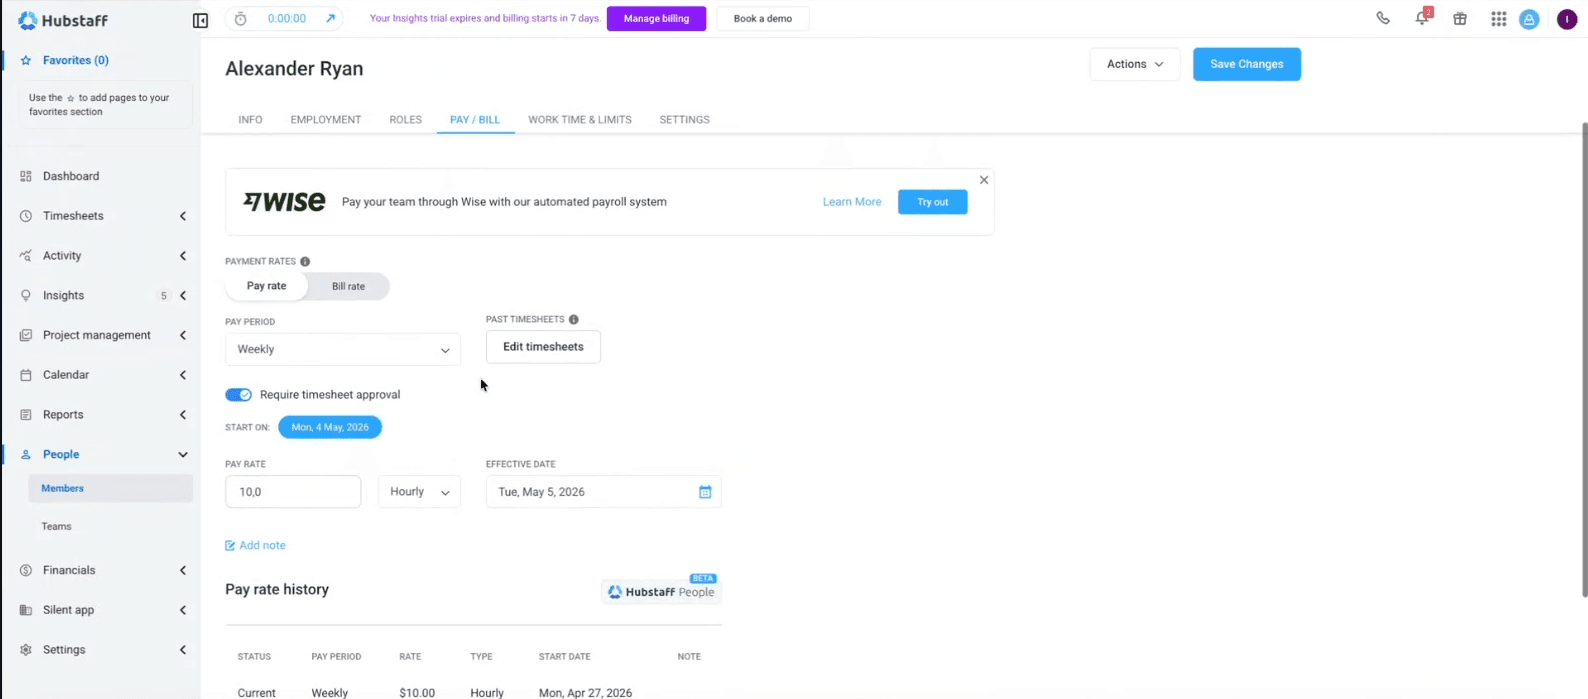This screenshot has height=699, width=1588.
Task: Open timer pop-out arrow icon
Action: [330, 19]
